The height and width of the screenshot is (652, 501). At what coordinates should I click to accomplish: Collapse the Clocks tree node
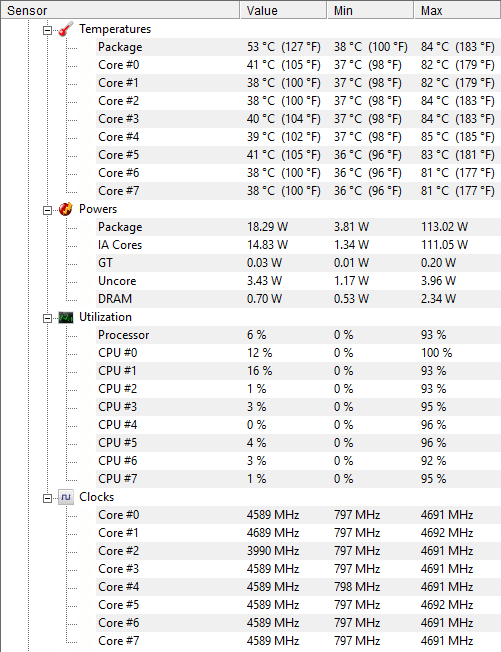[x=47, y=498]
